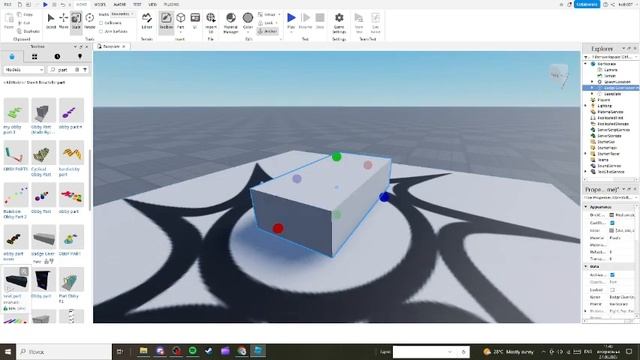Click the Stop test button
Image resolution: width=640 pixels, height=360 pixels.
pyautogui.click(x=320, y=21)
